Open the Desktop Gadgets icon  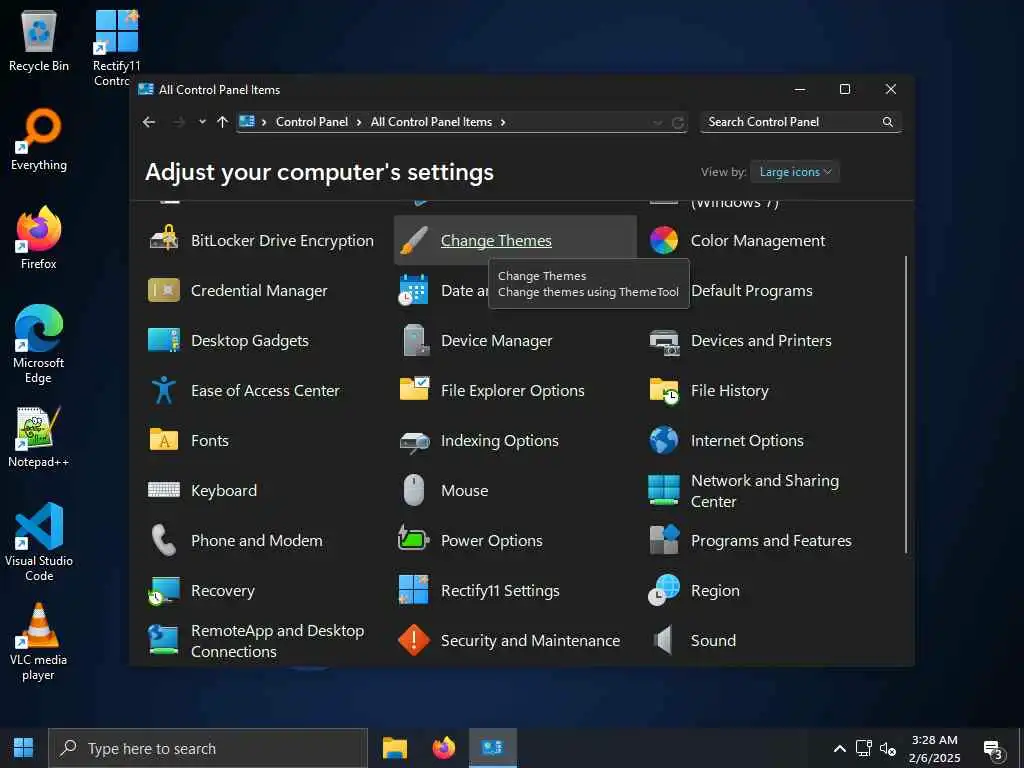pyautogui.click(x=164, y=340)
